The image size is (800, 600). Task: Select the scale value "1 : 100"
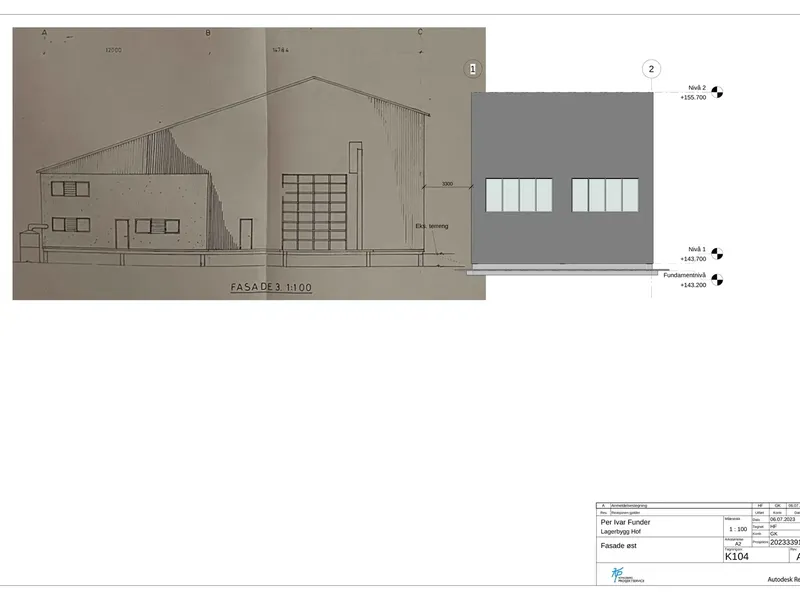click(738, 530)
